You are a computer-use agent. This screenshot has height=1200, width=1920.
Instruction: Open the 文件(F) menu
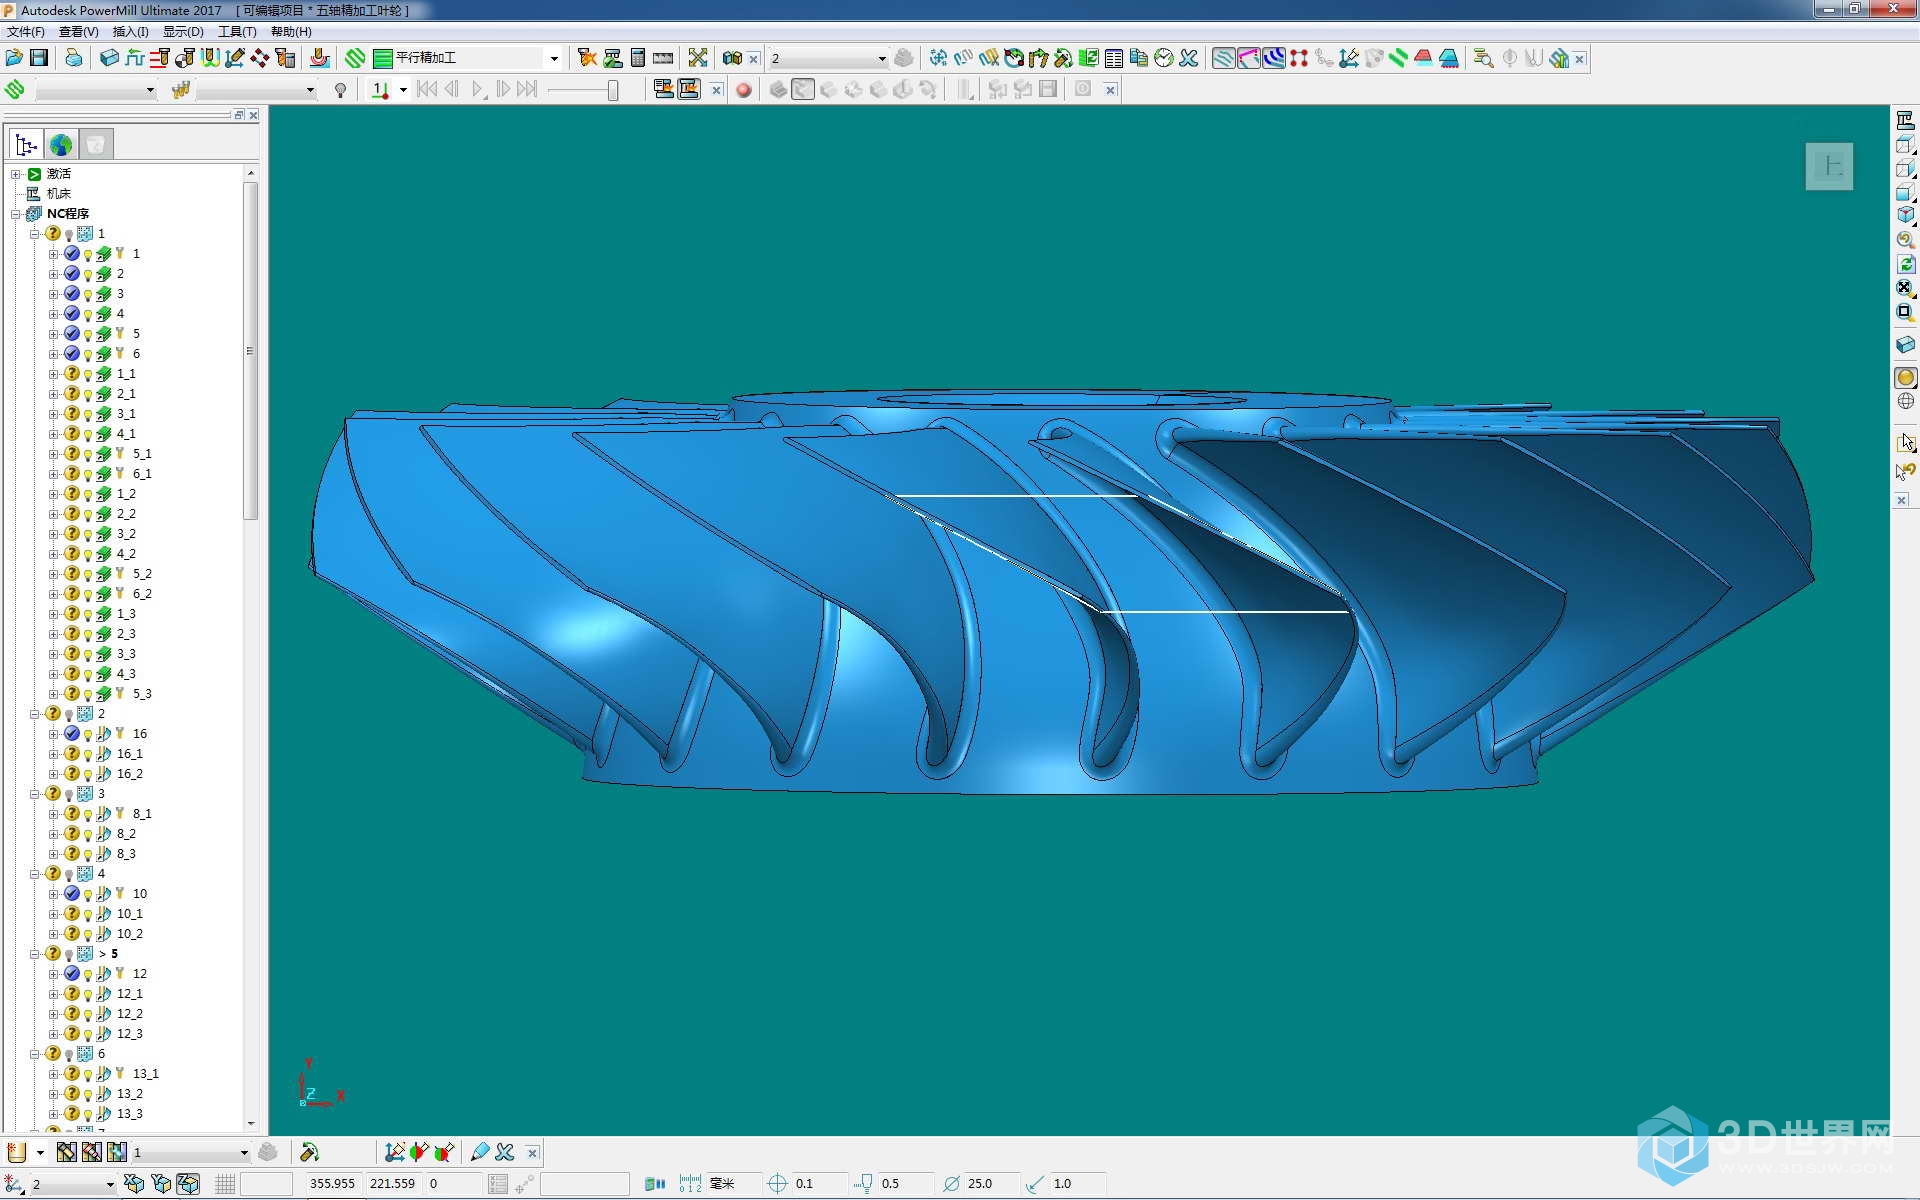coord(25,32)
